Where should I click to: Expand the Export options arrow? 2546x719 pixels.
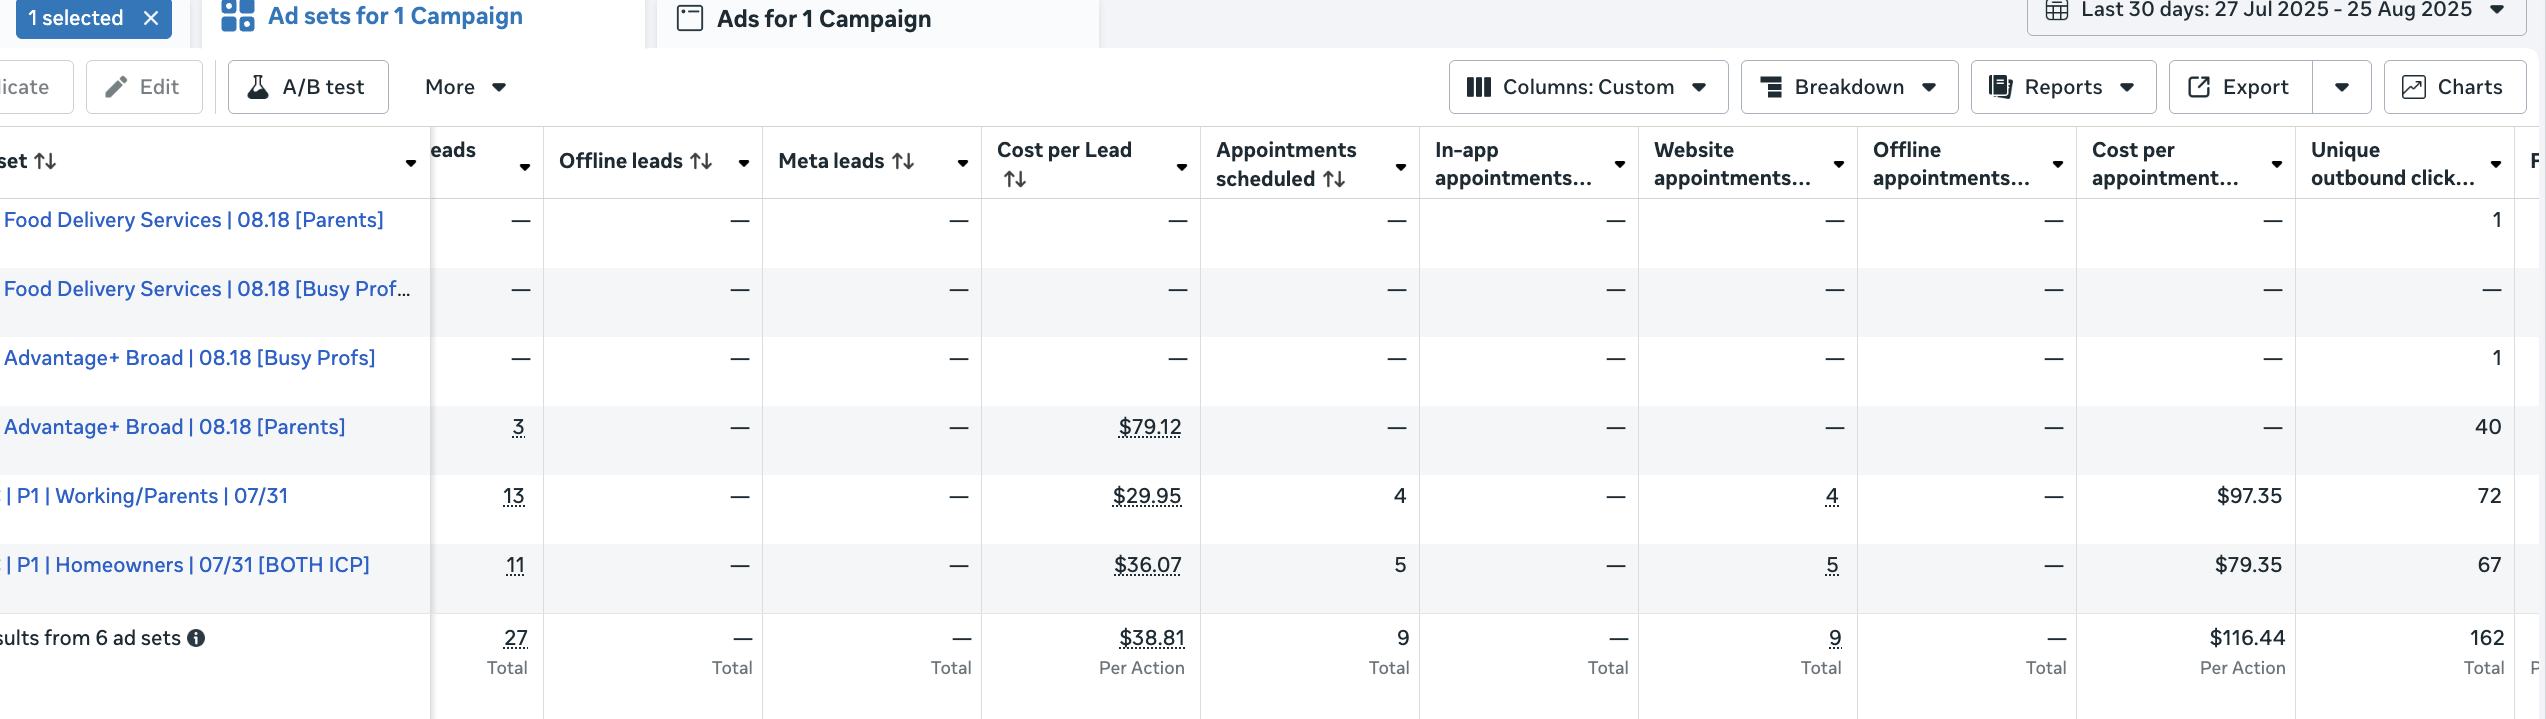click(2341, 87)
